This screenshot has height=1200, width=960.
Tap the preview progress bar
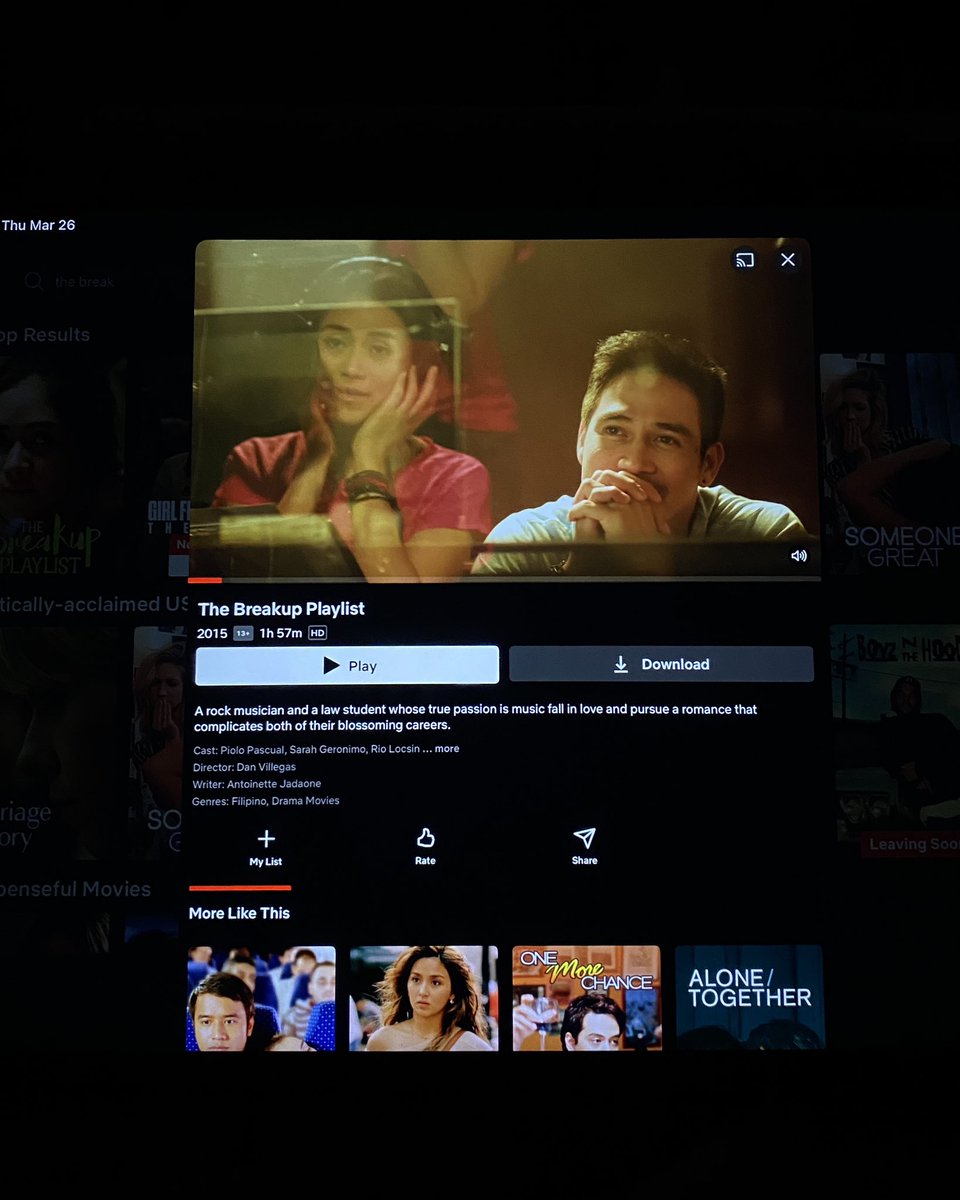(505, 579)
